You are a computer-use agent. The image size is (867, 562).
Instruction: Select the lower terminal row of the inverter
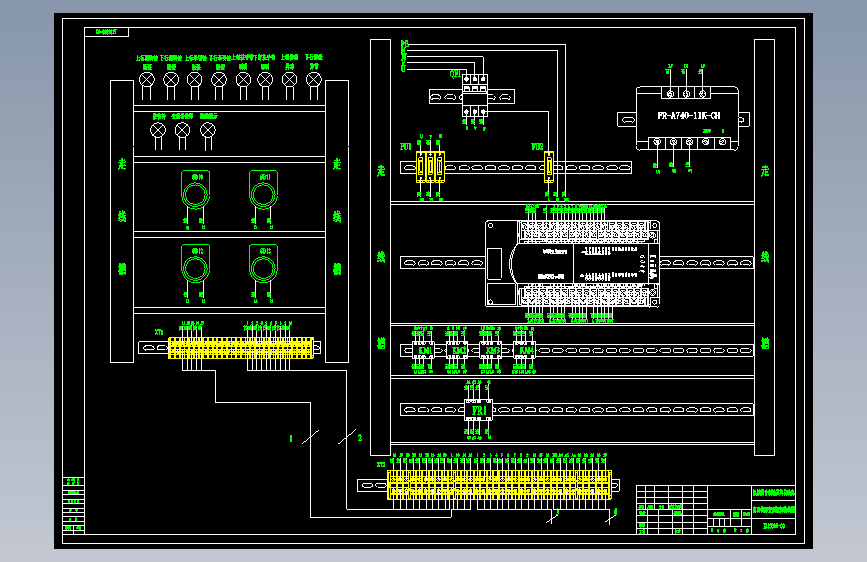(x=690, y=142)
